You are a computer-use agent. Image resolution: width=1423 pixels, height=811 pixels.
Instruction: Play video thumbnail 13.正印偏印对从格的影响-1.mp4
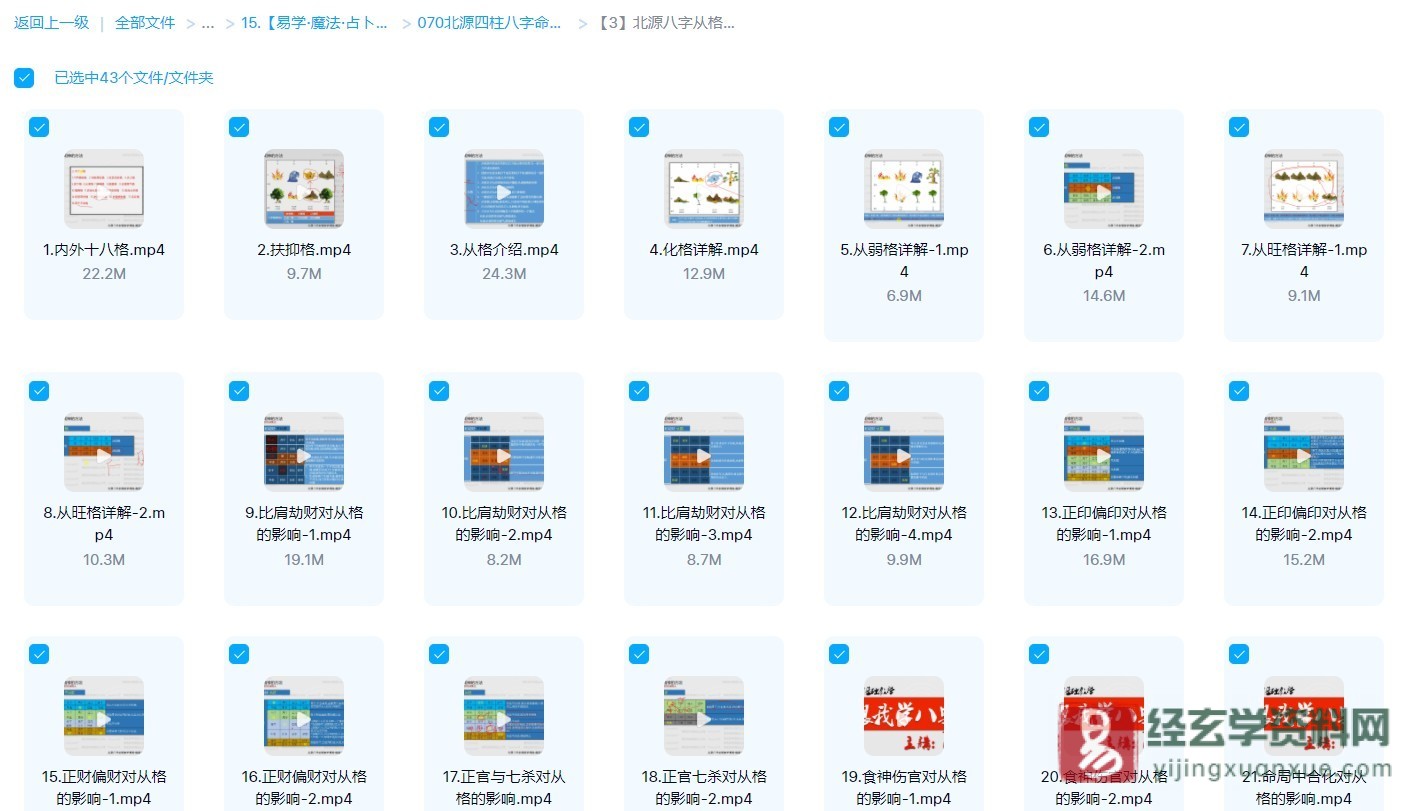(x=1104, y=453)
